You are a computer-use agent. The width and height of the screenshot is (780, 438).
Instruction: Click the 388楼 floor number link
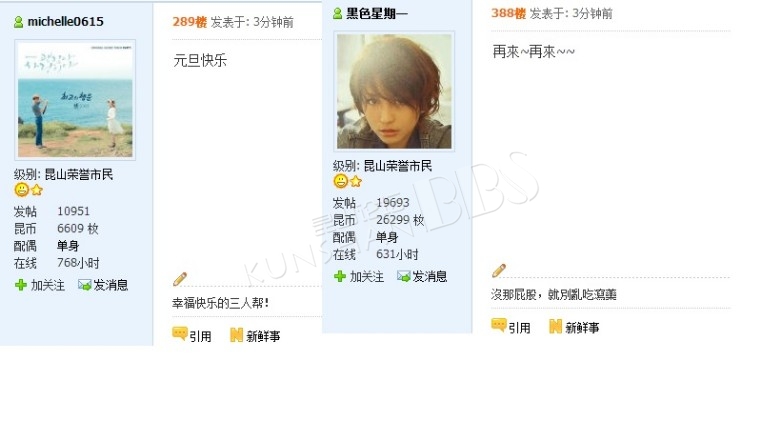pyautogui.click(x=508, y=13)
